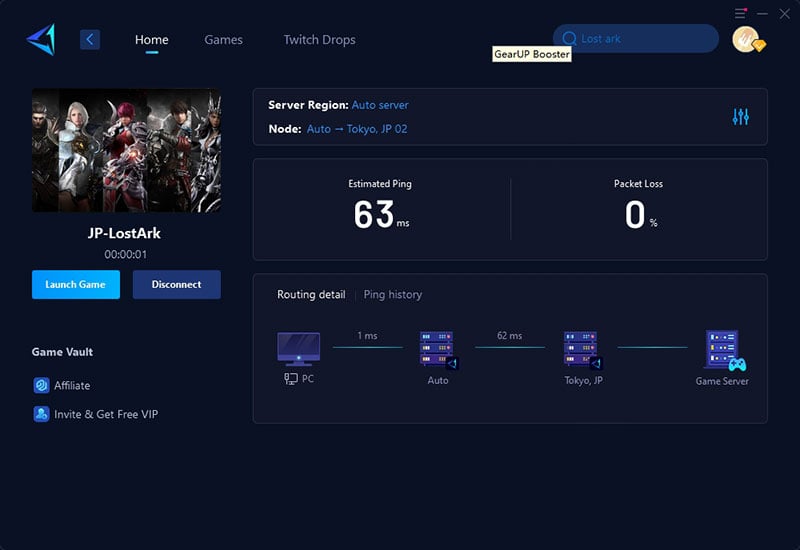Click the PC monitor routing icon

(298, 349)
